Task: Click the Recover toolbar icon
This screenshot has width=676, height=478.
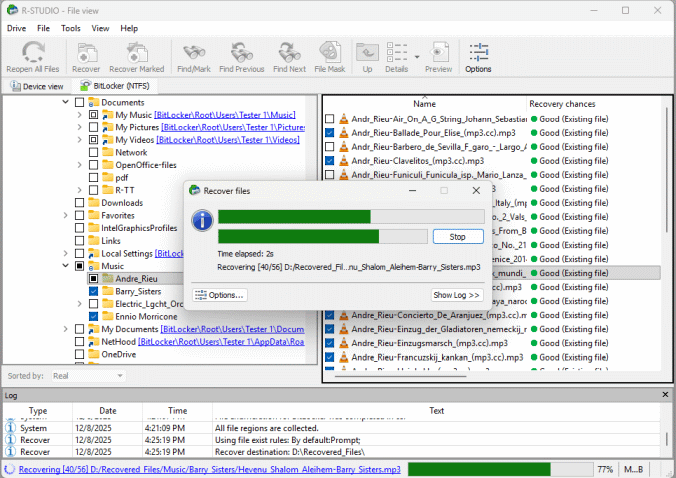Action: point(86,51)
